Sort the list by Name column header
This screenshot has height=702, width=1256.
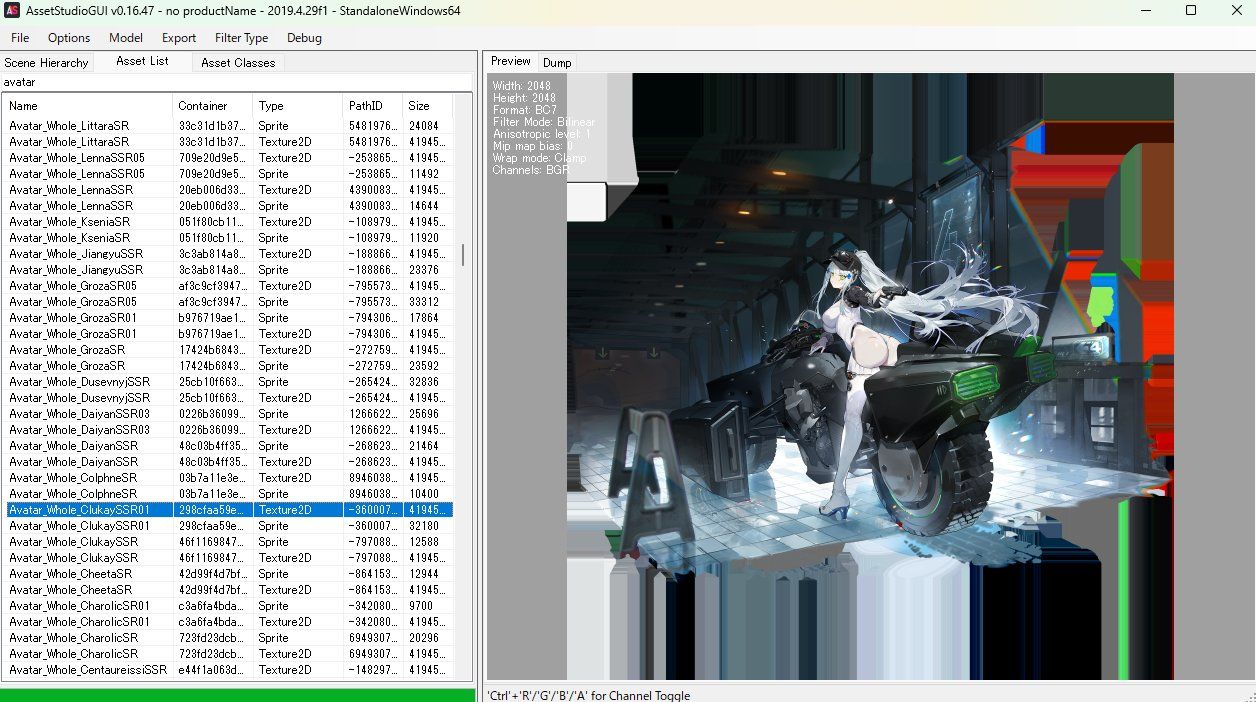88,106
